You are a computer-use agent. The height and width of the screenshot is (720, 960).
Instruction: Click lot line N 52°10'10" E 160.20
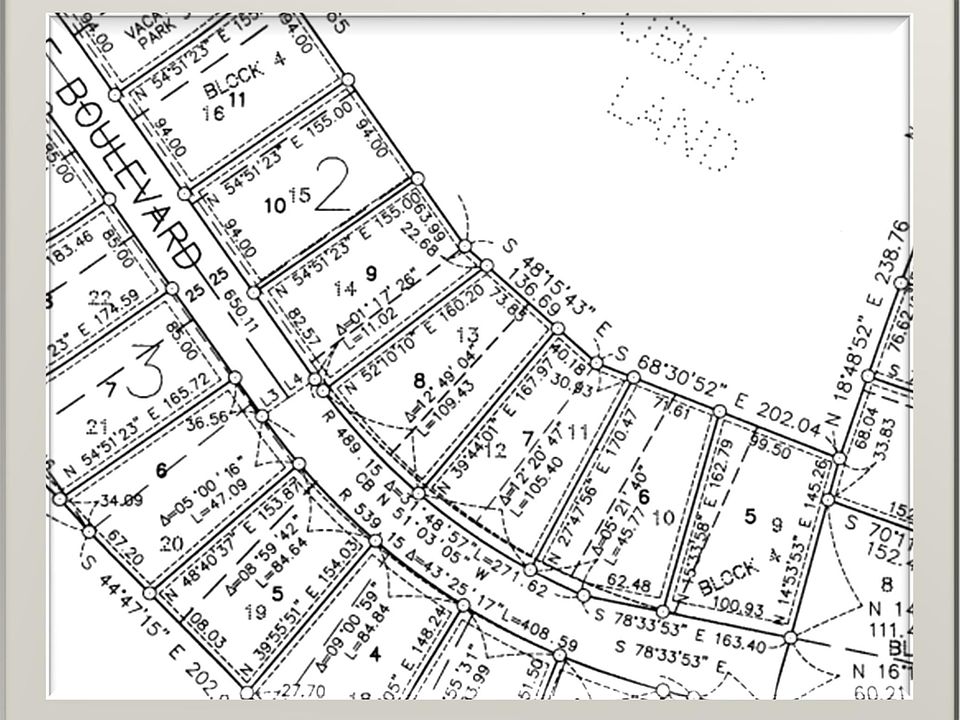pyautogui.click(x=414, y=339)
